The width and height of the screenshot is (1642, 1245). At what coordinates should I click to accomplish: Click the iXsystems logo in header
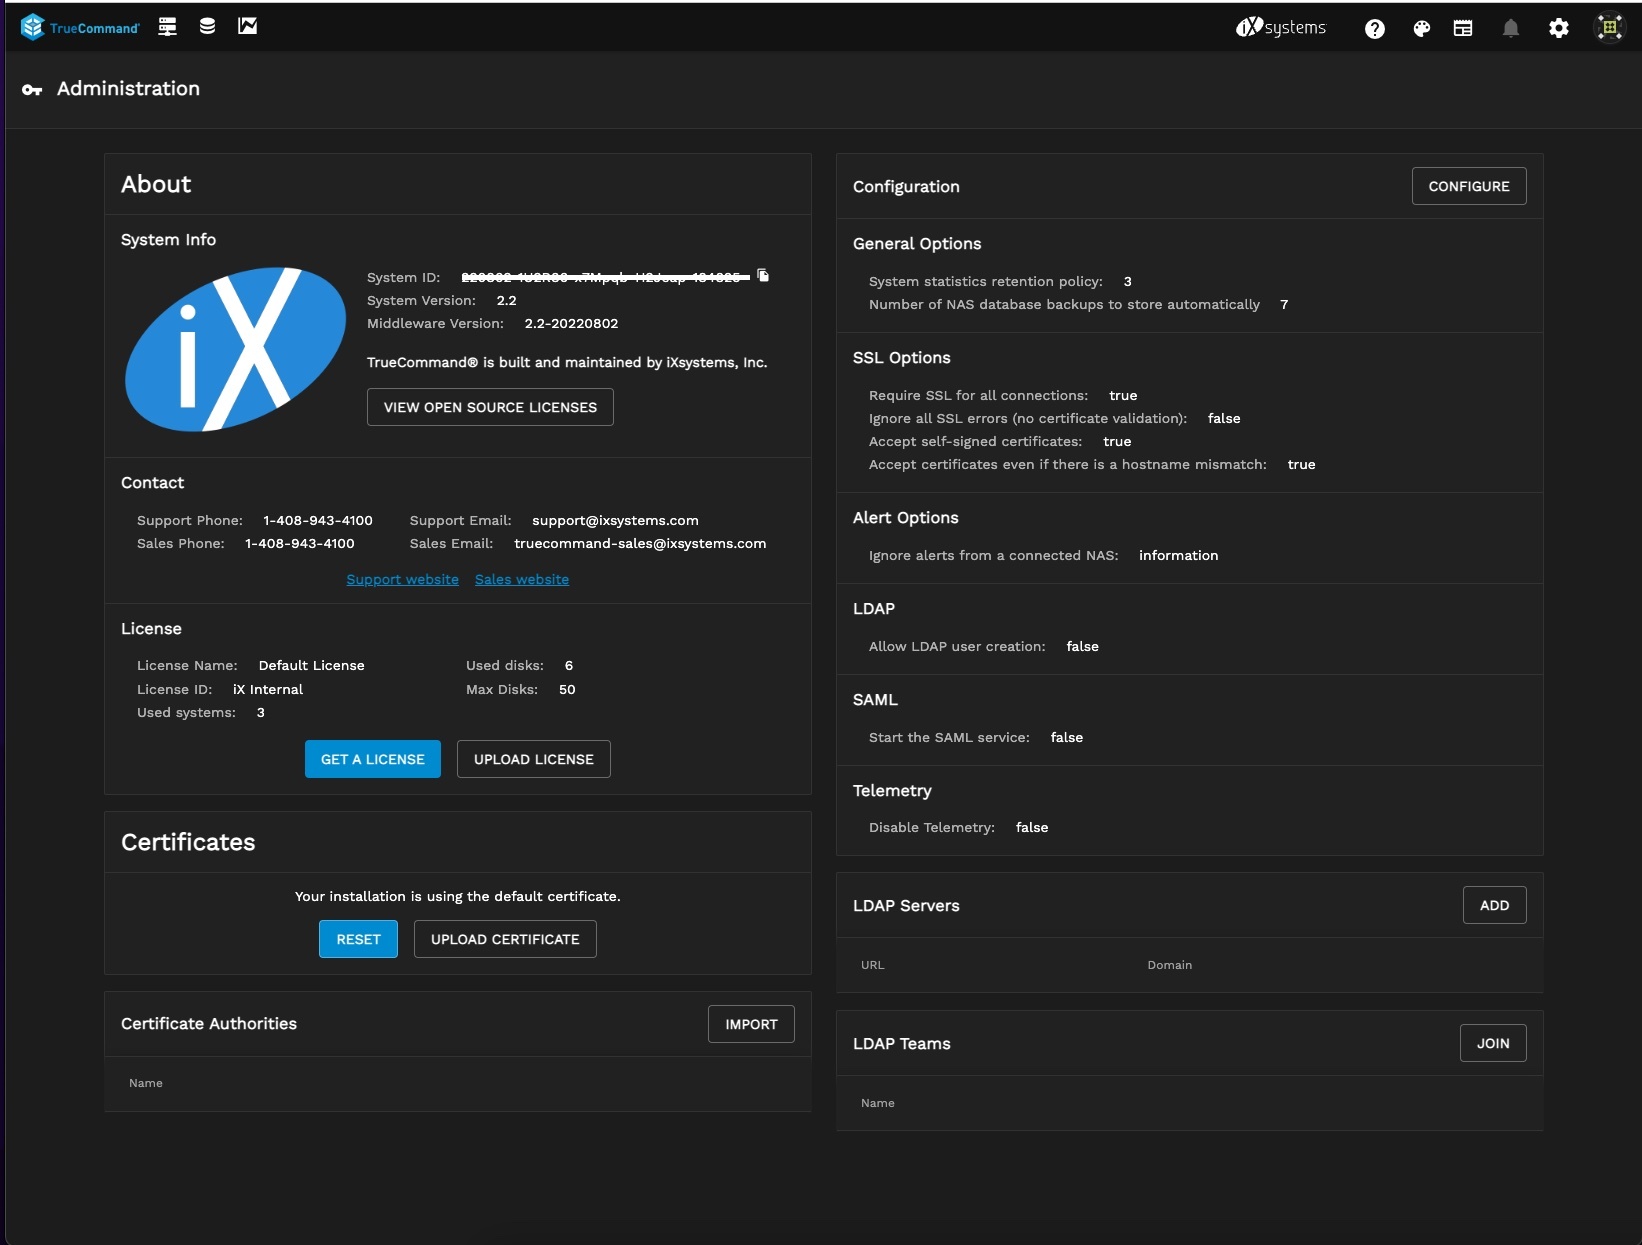point(1281,28)
